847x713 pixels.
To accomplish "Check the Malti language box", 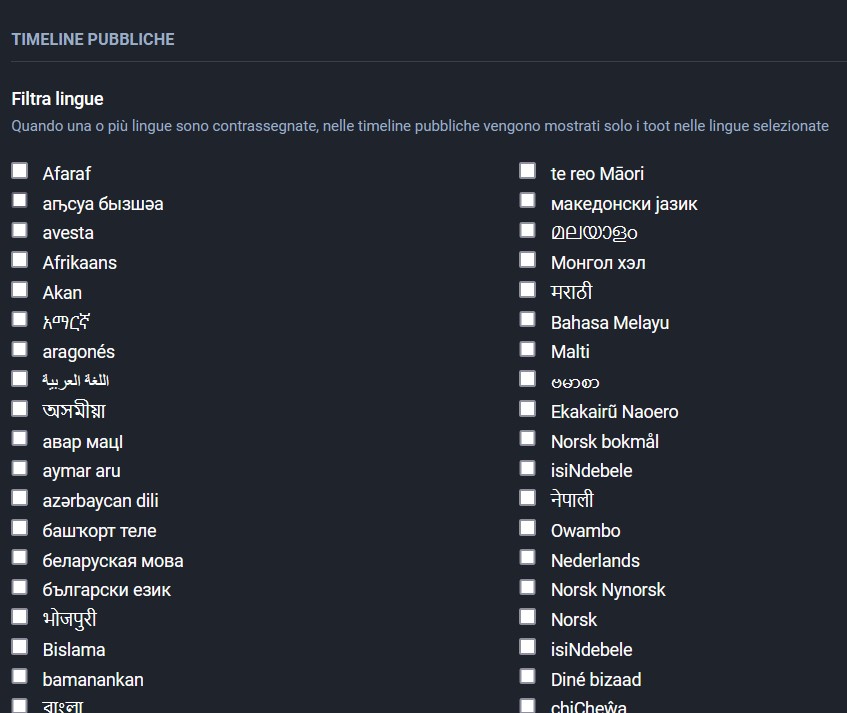I will 527,348.
